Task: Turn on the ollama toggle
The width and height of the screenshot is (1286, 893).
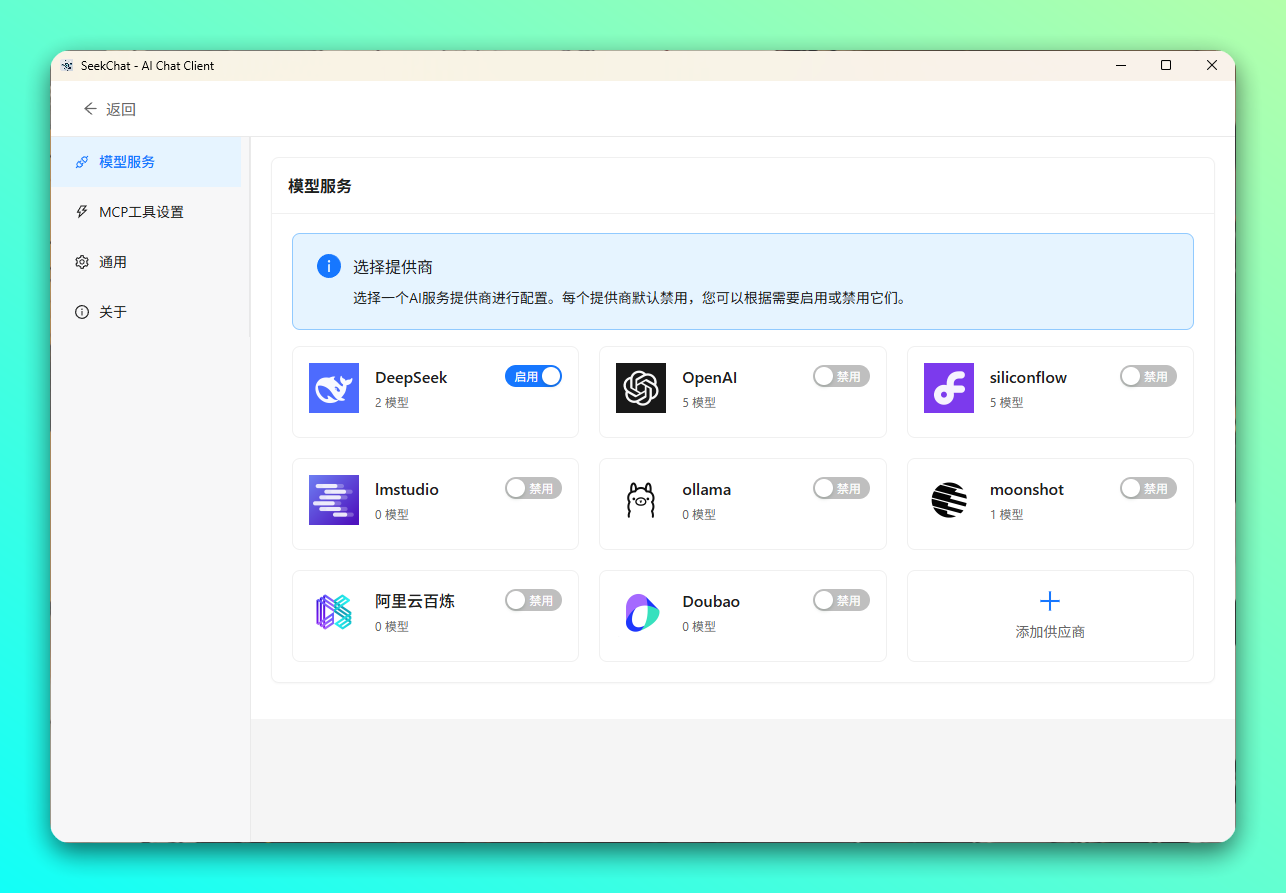Action: [x=841, y=488]
